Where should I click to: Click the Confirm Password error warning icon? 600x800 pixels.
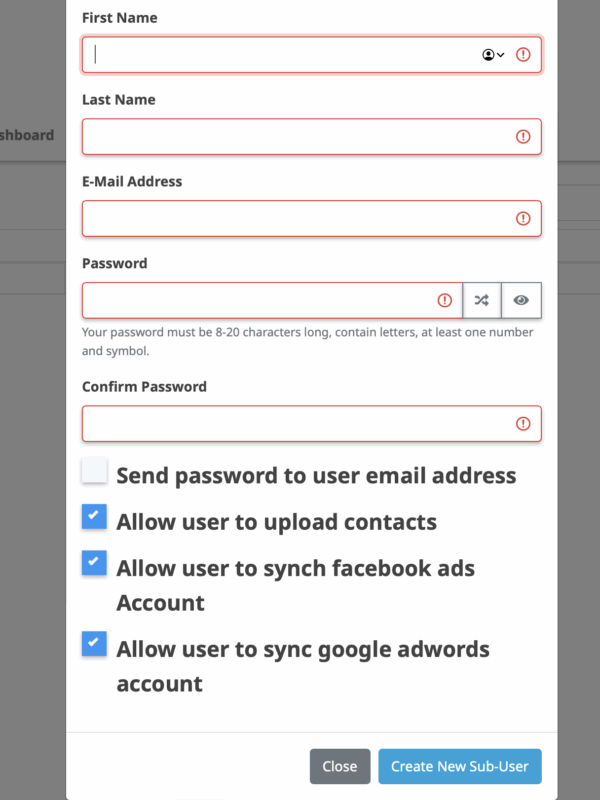523,424
